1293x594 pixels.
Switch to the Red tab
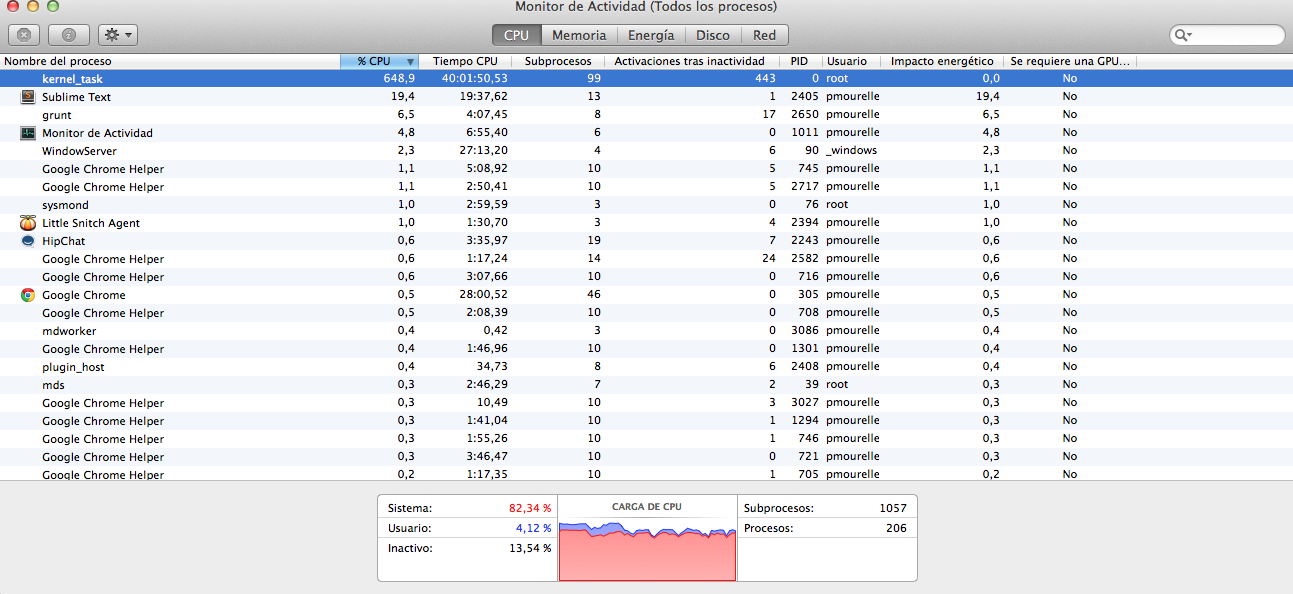pos(765,35)
